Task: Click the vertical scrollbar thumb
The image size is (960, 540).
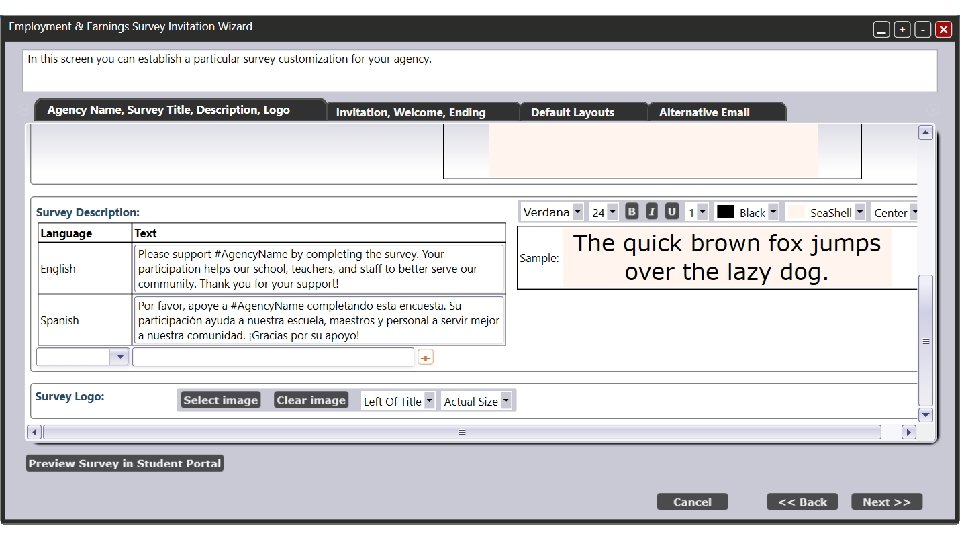Action: pyautogui.click(x=926, y=341)
